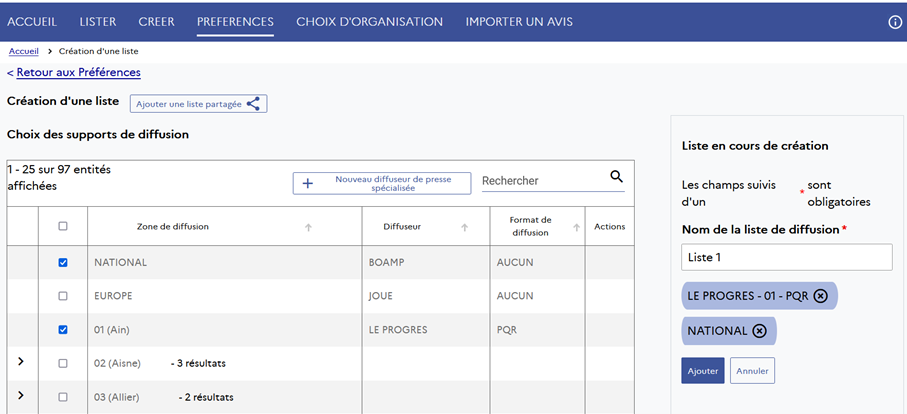Check the 02 (Aisne) row checkbox
This screenshot has width=907, height=414.
coord(63,364)
